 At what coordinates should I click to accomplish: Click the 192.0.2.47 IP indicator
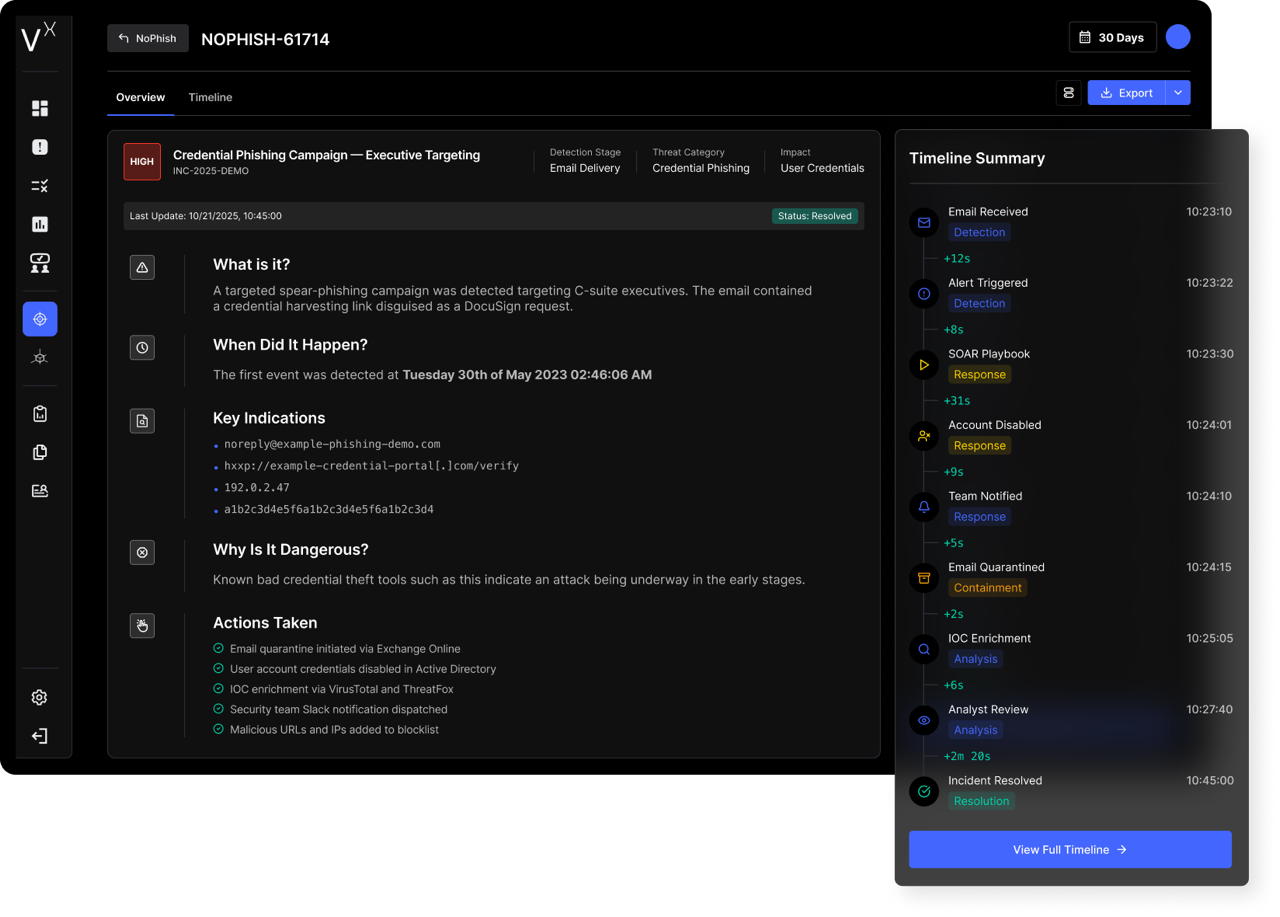tap(257, 488)
